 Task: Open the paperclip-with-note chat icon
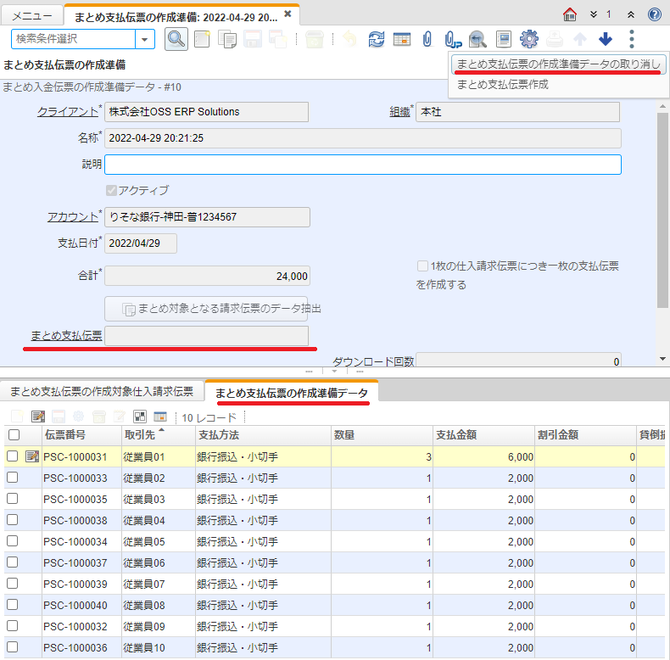(x=453, y=40)
